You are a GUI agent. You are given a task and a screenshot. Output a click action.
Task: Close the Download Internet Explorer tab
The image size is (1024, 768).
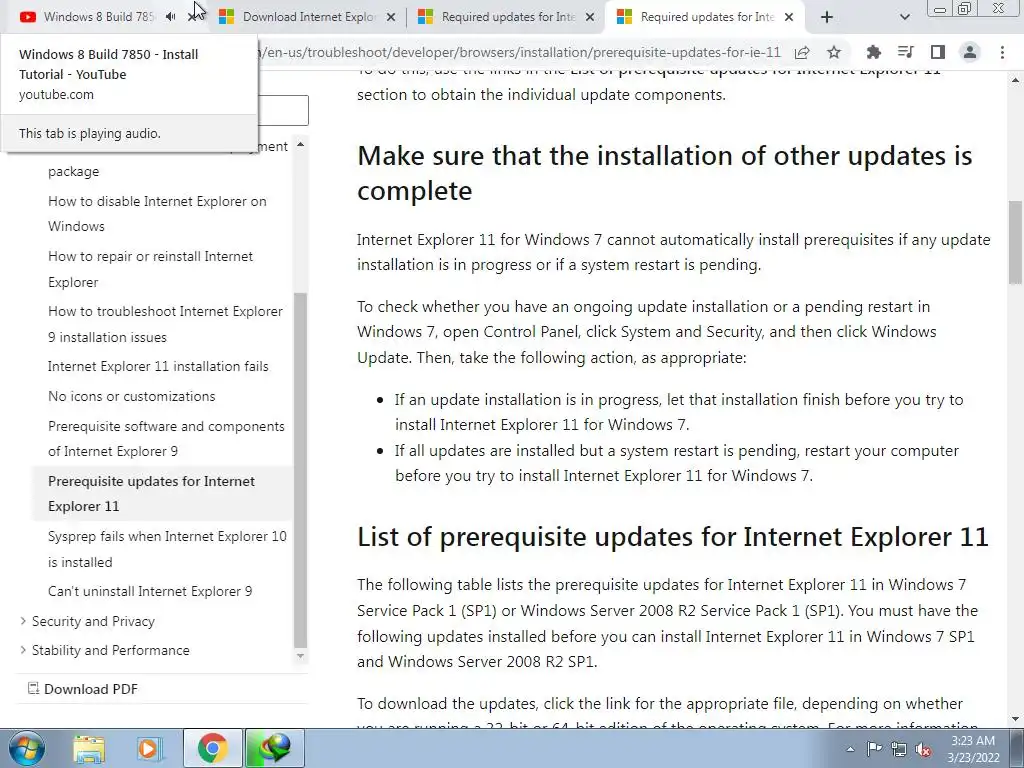click(x=391, y=17)
